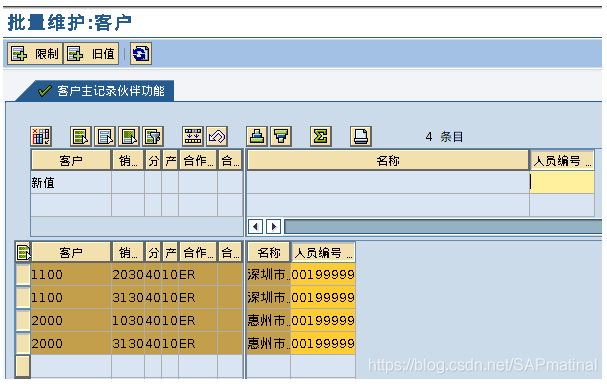Click the 新值 人员编号 input field
This screenshot has width=607, height=384.
click(x=562, y=182)
